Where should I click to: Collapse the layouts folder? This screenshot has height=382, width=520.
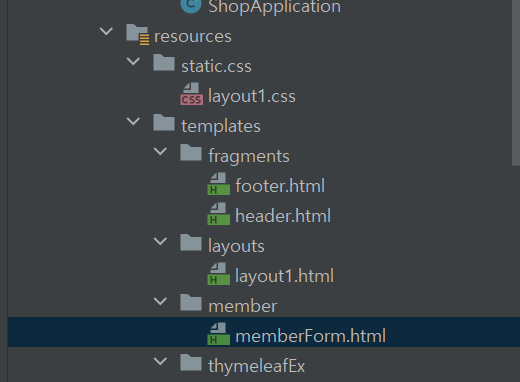[x=160, y=242]
